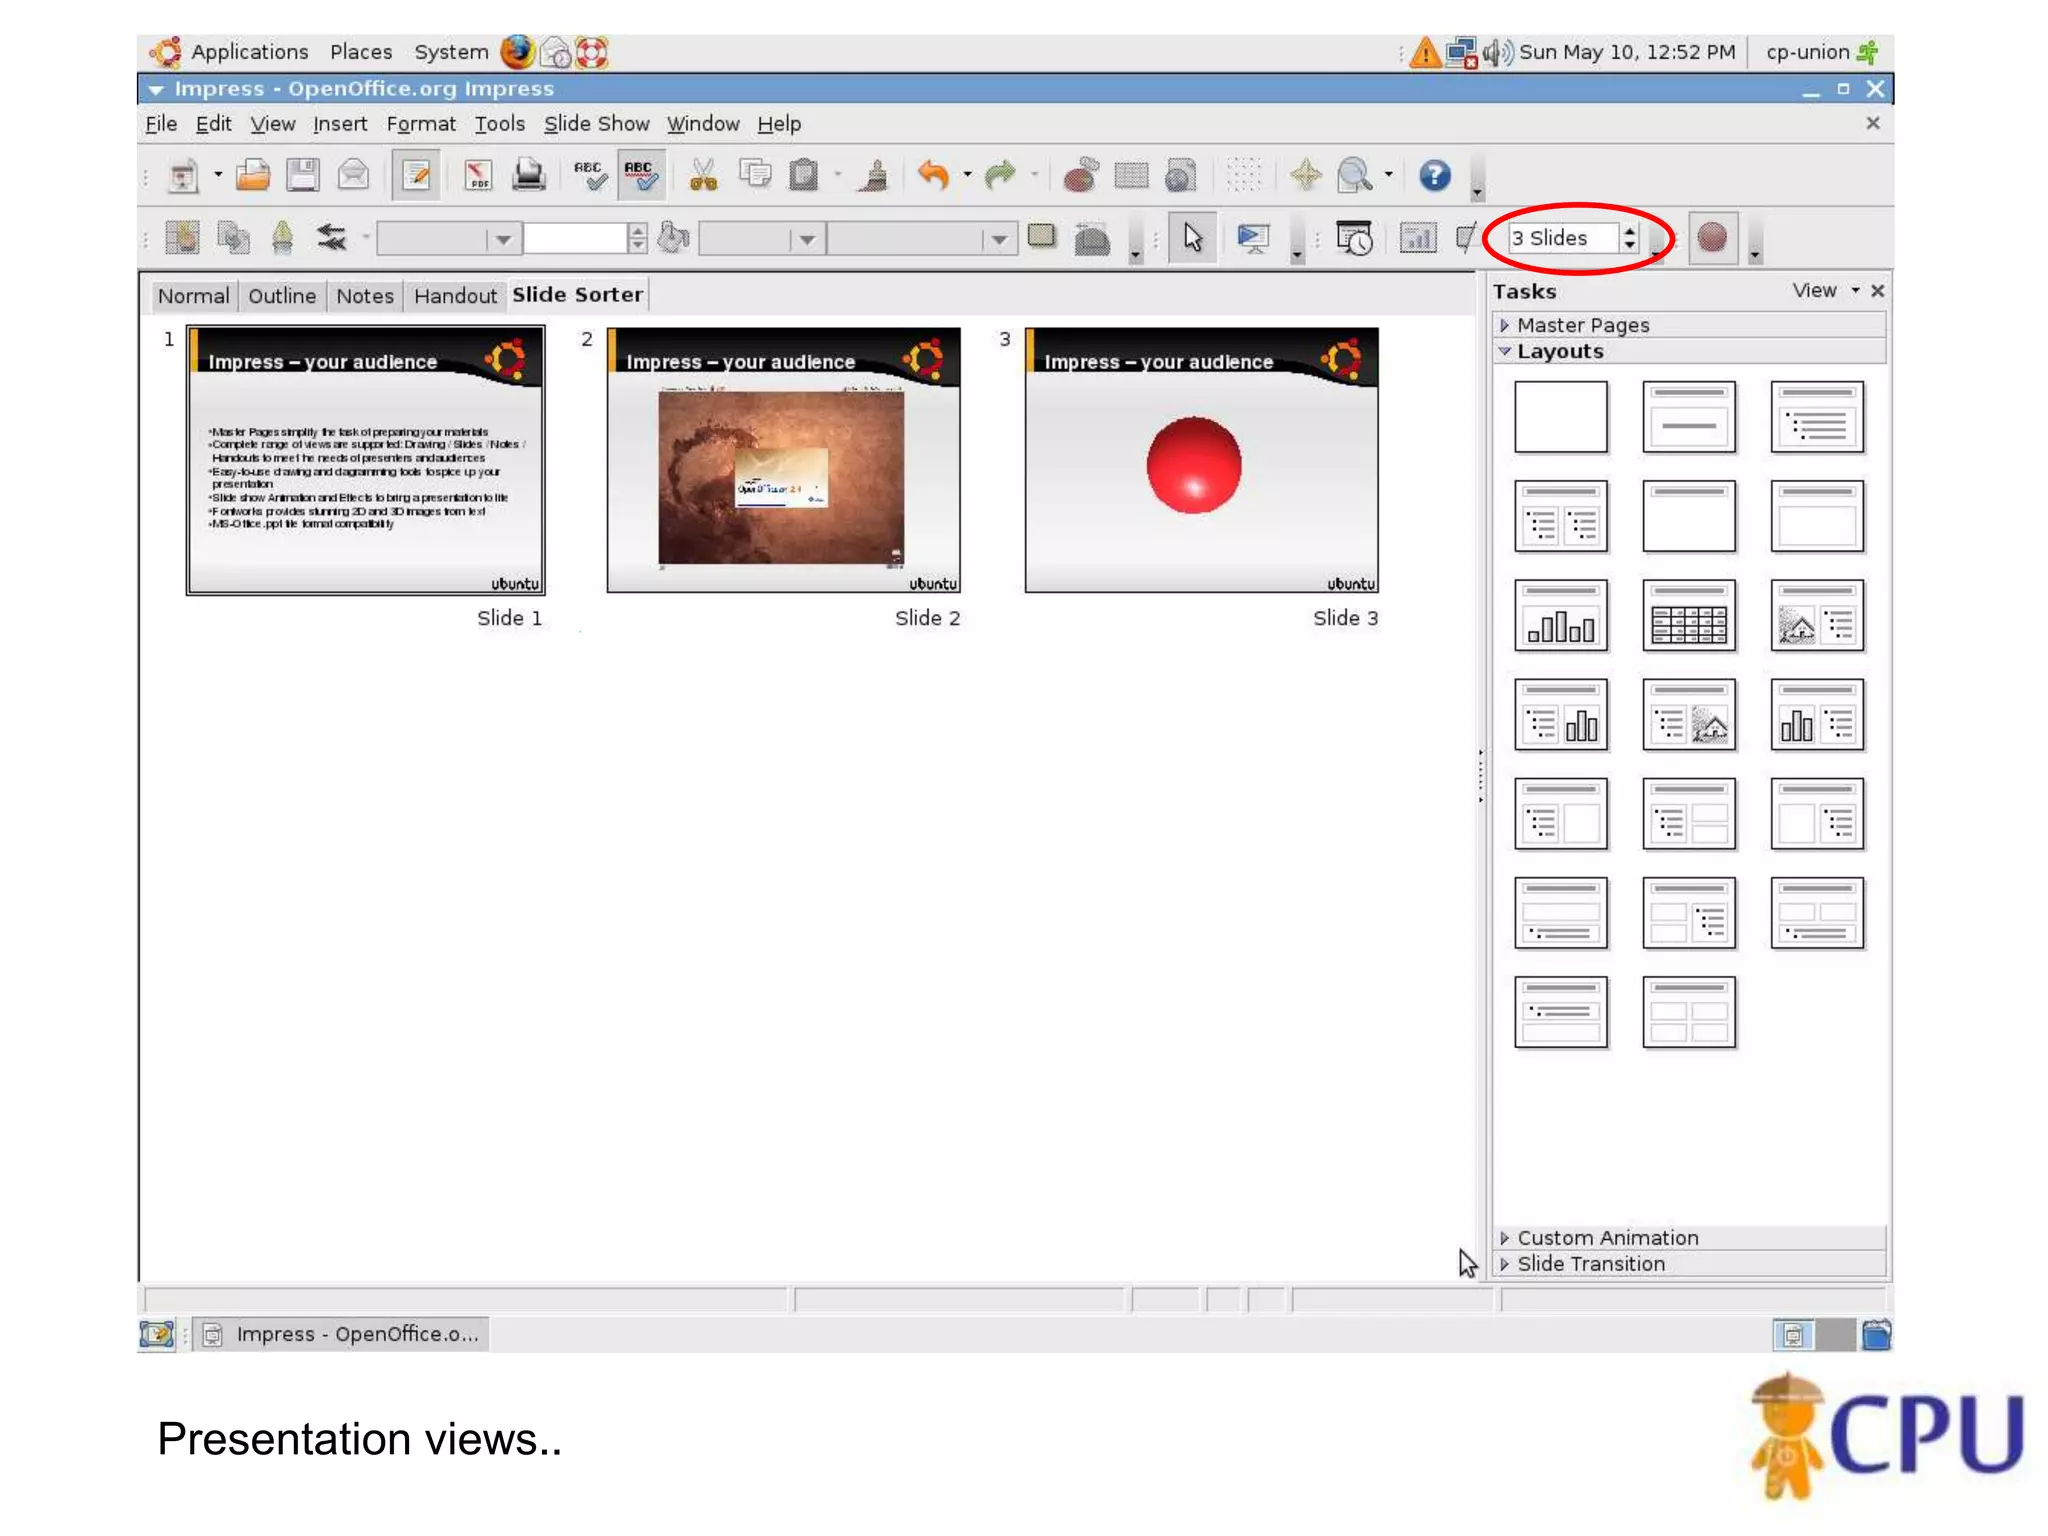Screen dimensions: 2048x1536
Task: Click the Slides Per Row field
Action: coord(1563,238)
